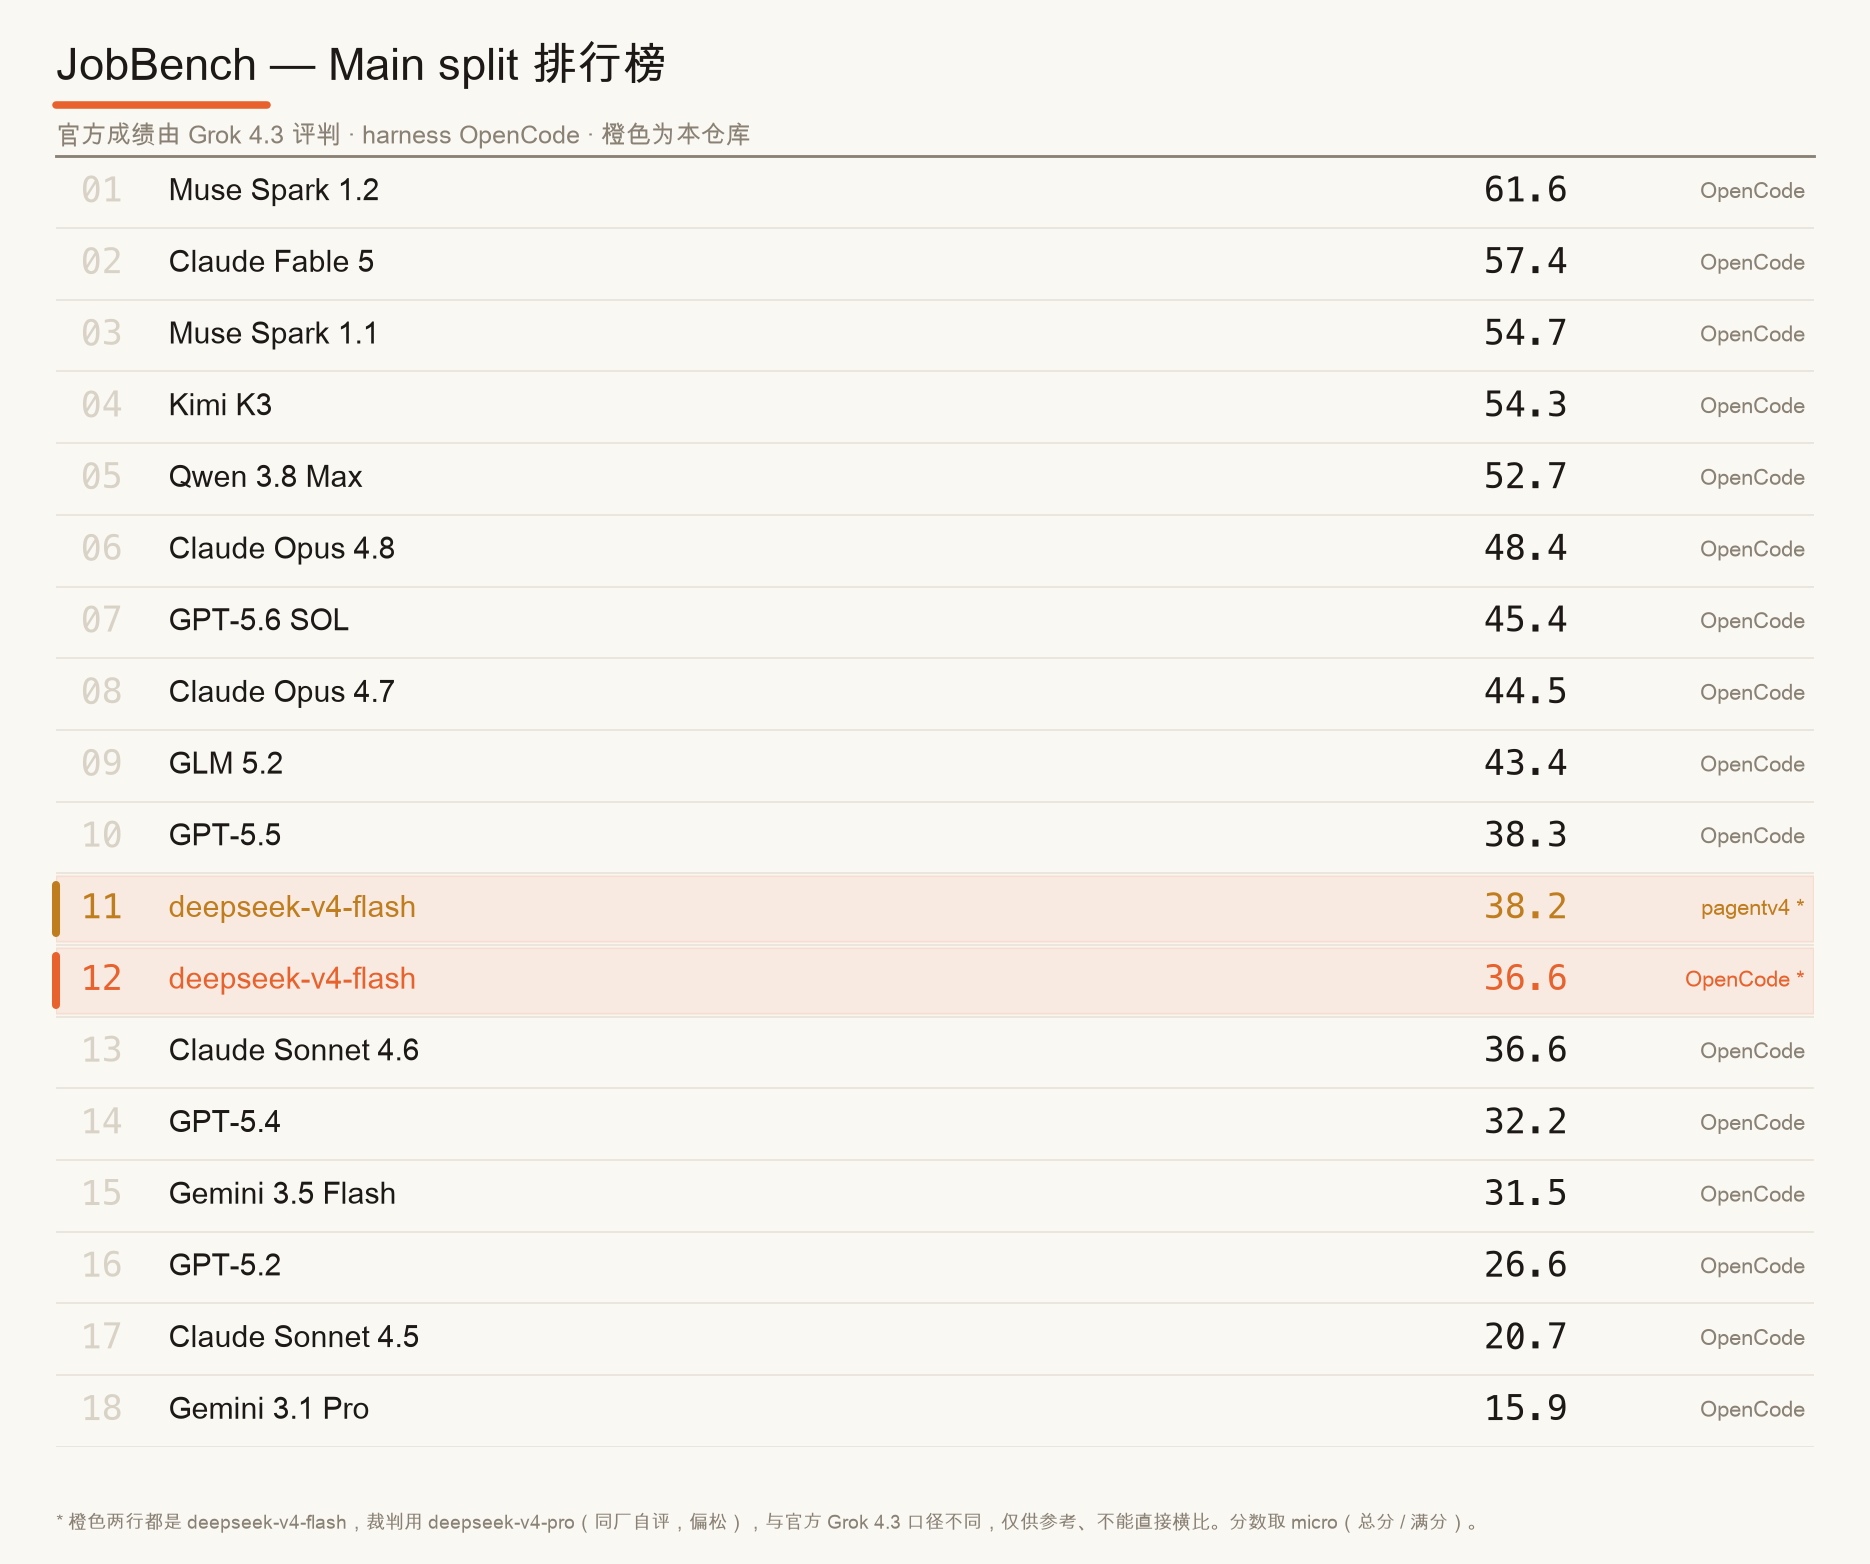Select the 'Gemini 3.1 Pro' model name
Screen dimensions: 1870x1564
(269, 1409)
